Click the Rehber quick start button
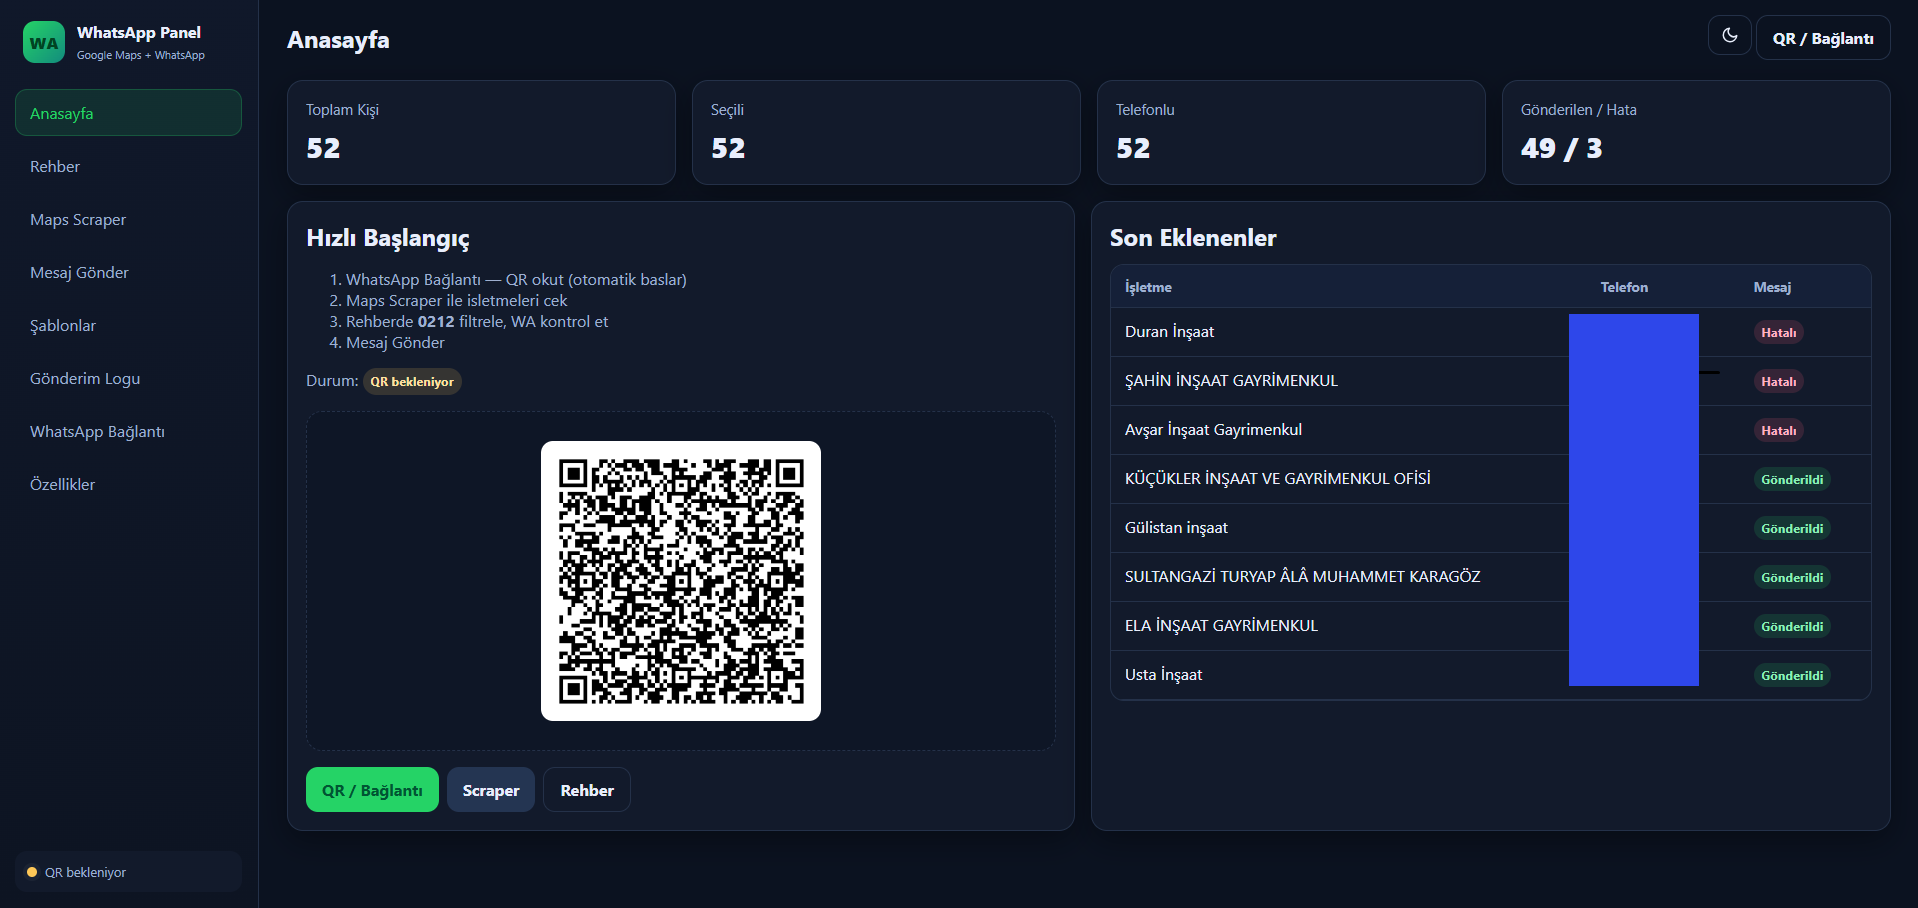The image size is (1918, 908). [587, 790]
